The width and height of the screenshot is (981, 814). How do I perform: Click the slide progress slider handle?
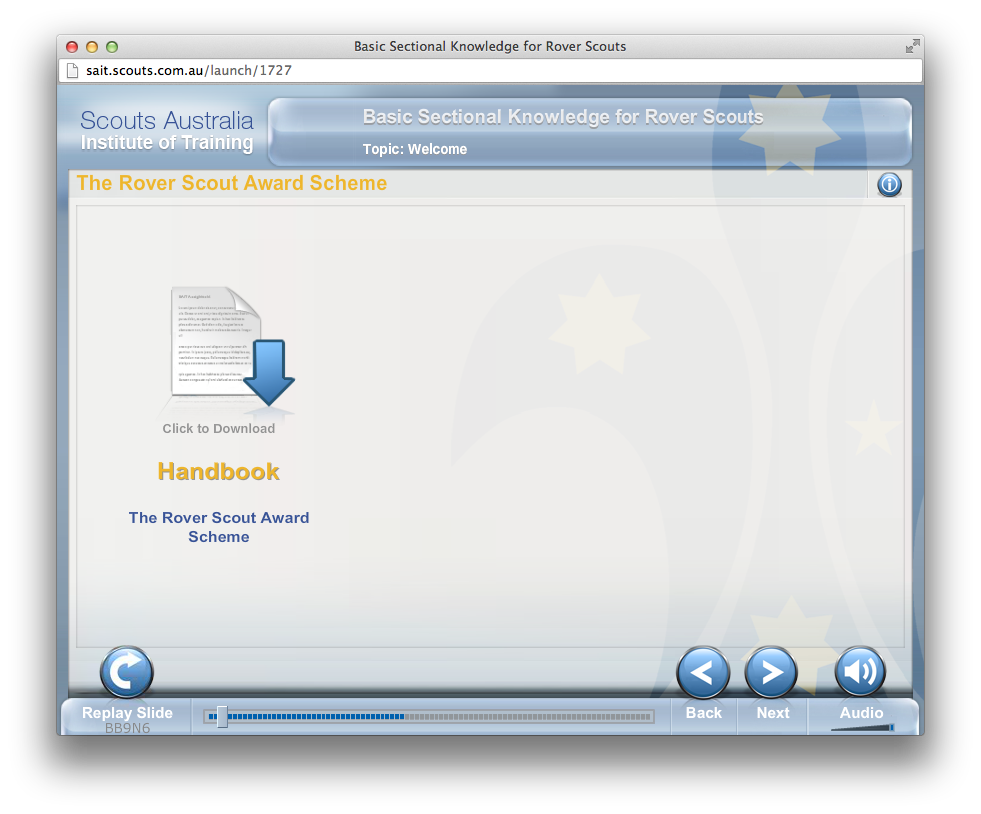point(222,716)
